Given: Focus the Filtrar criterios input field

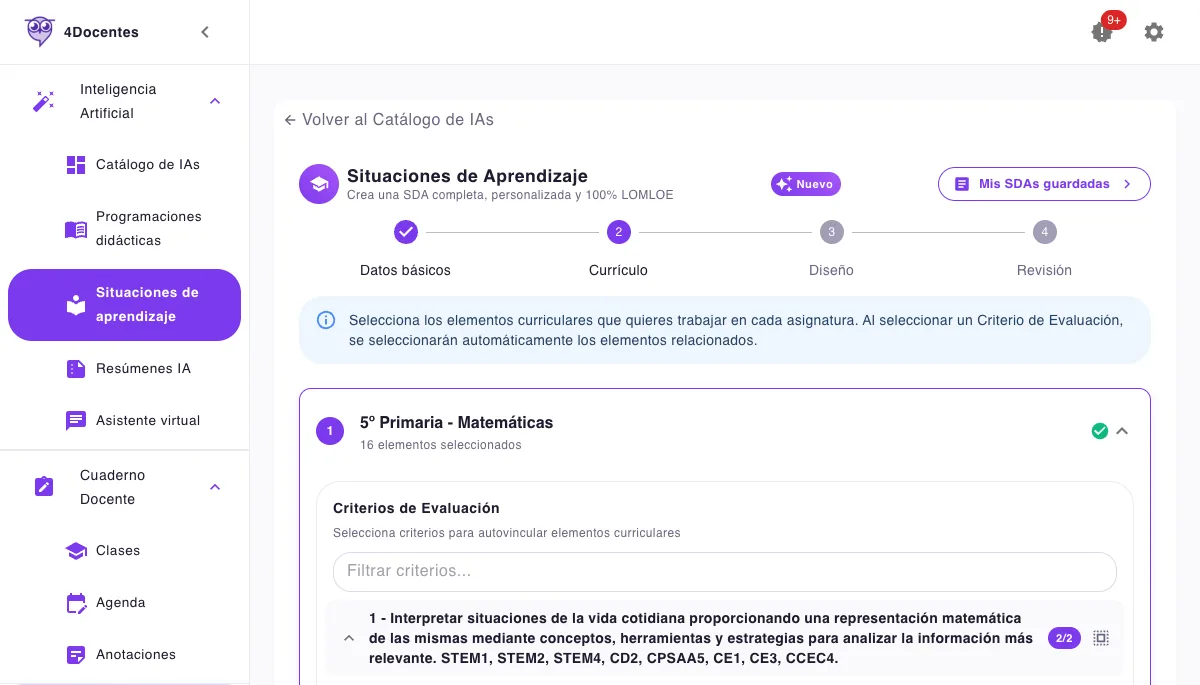Looking at the screenshot, I should coord(725,572).
